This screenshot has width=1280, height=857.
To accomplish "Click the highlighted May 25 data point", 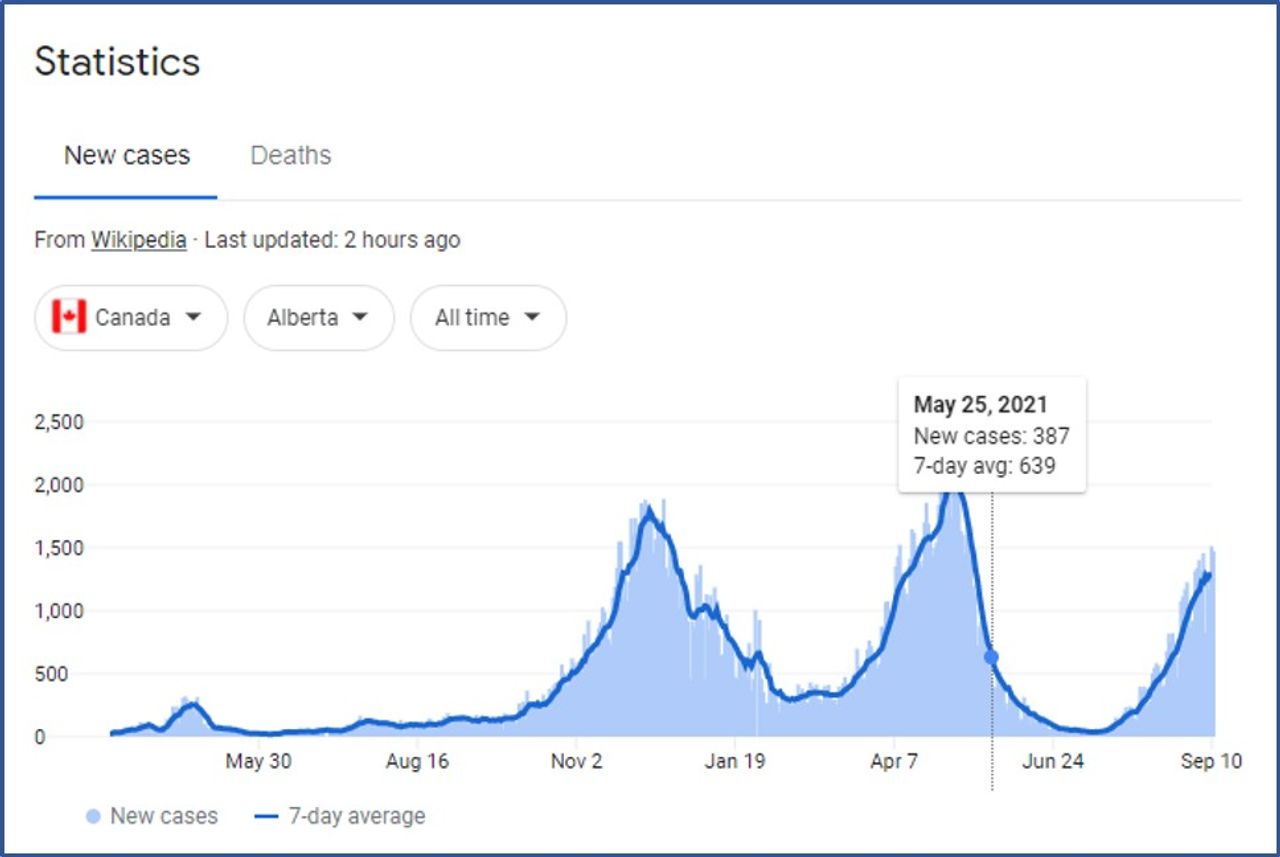I will 991,657.
